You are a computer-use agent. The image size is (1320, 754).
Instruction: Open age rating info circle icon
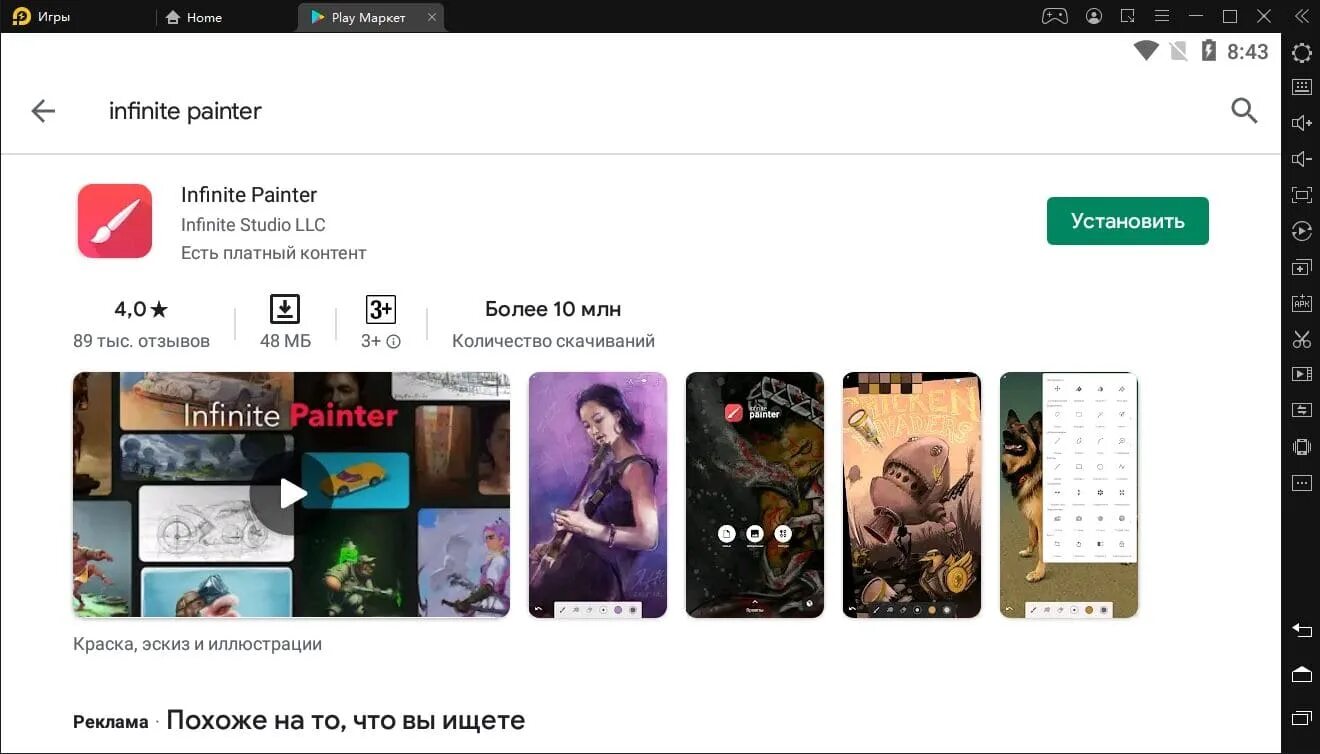(x=394, y=341)
